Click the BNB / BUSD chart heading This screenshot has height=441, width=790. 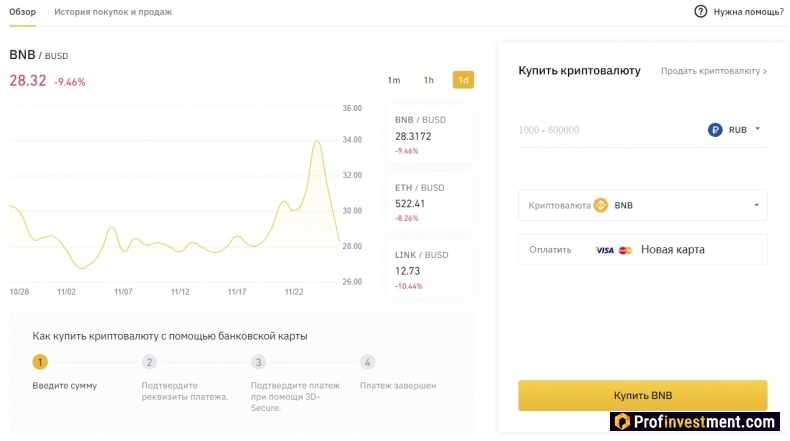click(39, 55)
